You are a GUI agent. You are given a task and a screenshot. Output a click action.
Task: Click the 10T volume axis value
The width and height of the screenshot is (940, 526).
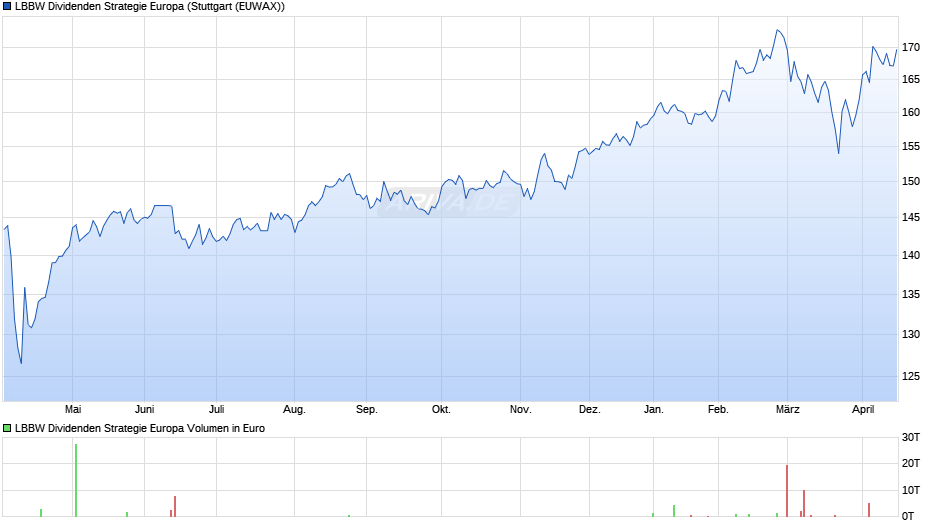point(911,490)
